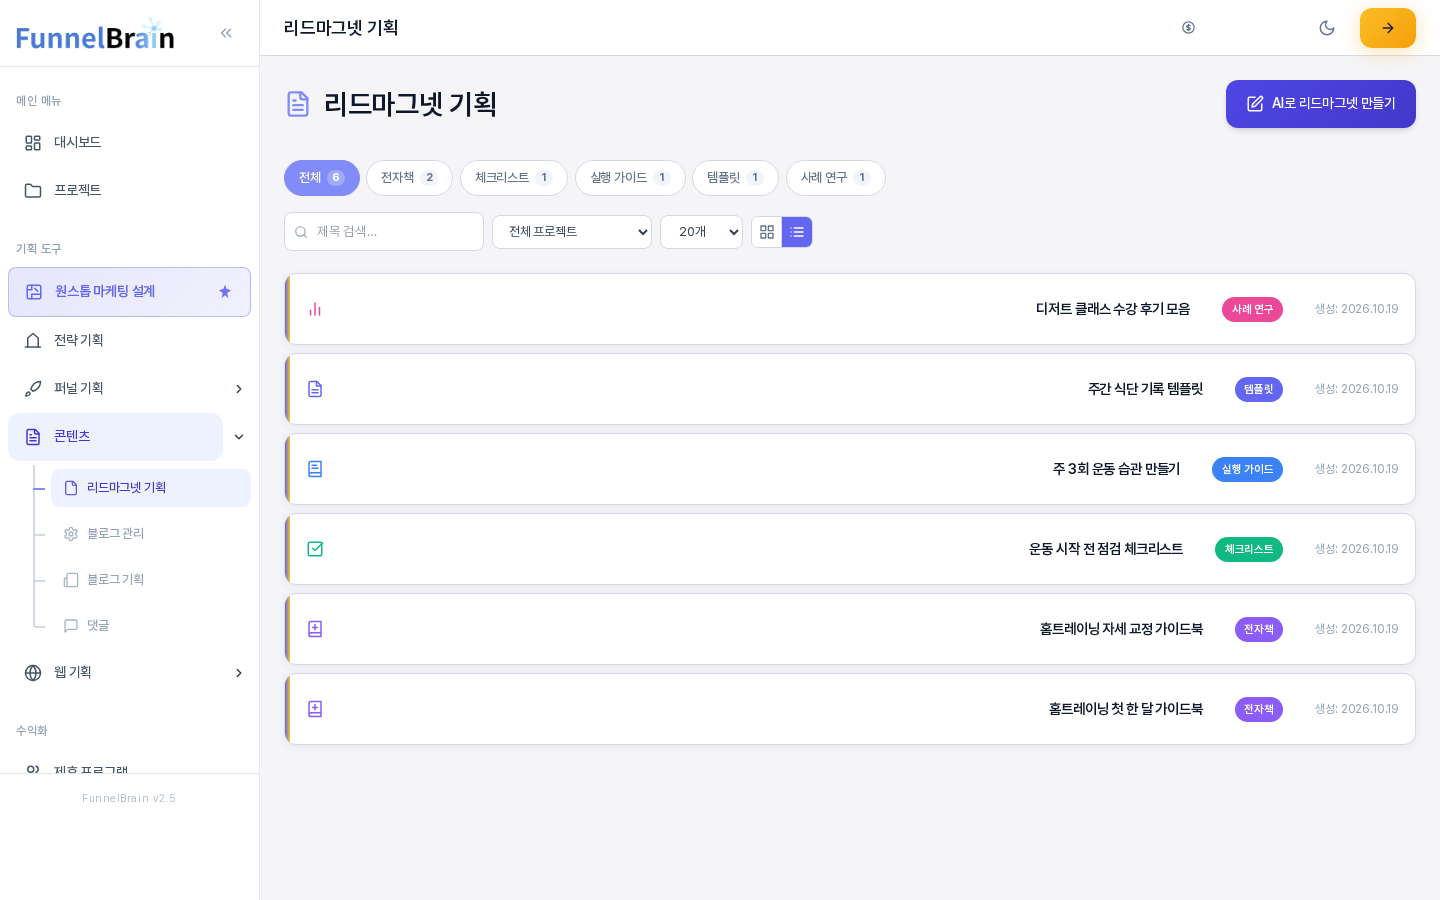Viewport: 1440px width, 900px height.
Task: Open the 20개 page size dropdown
Action: point(701,232)
